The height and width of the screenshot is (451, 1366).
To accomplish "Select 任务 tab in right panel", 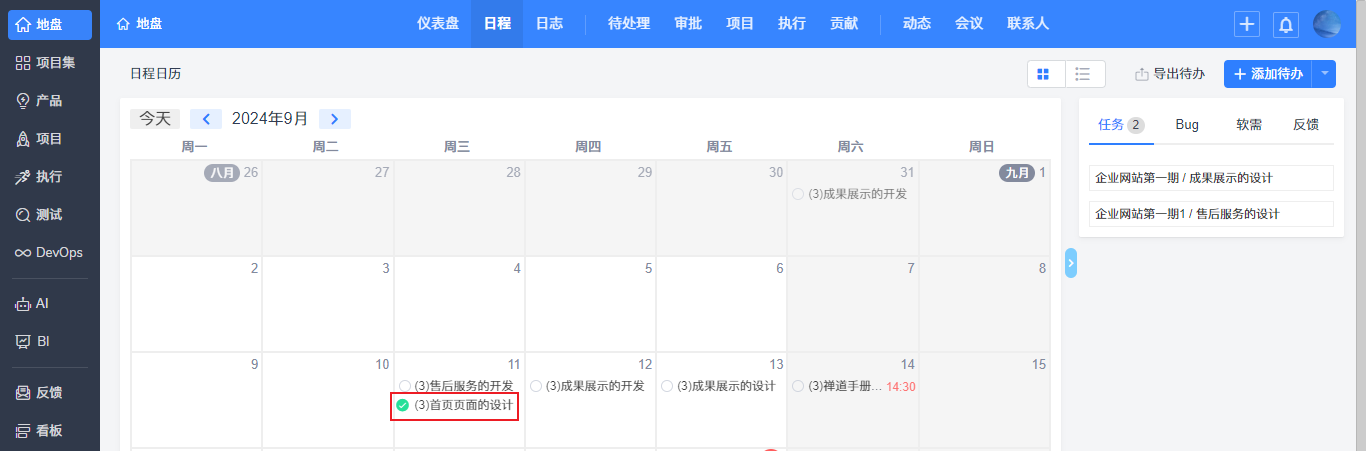I will click(x=1121, y=125).
